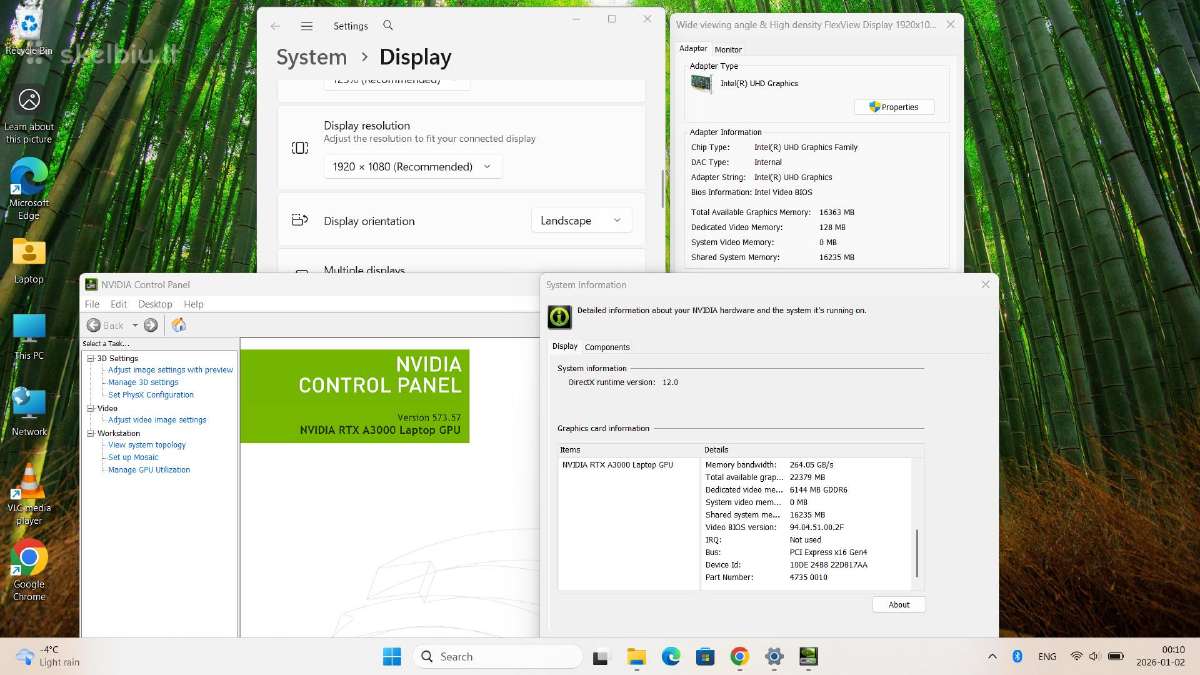Click System breadcrumb in Settings
Viewport: 1200px width, 675px height.
(x=311, y=58)
